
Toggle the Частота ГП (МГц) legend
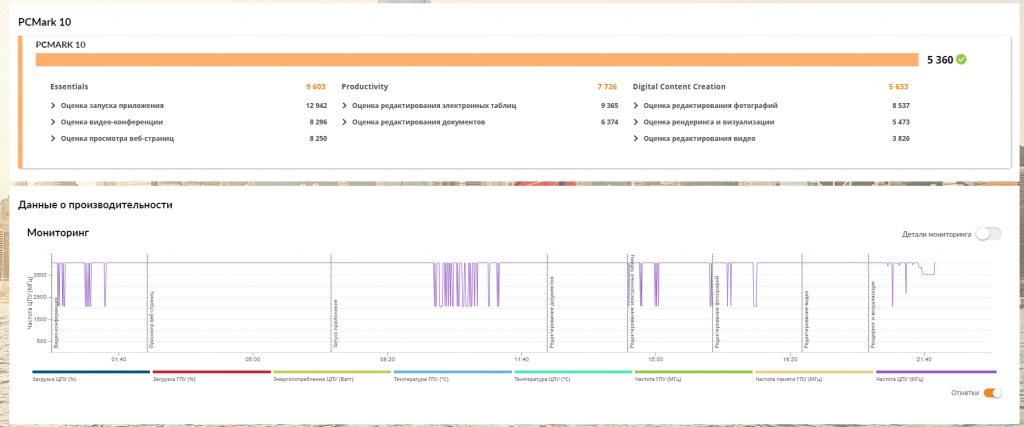pyautogui.click(x=694, y=375)
